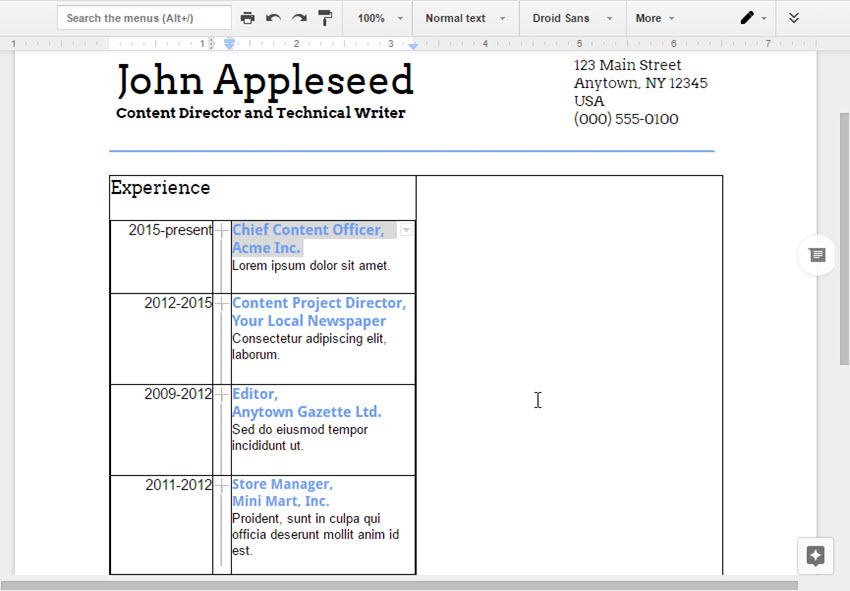Click the Lorem ipsum dolor sit amet text
850x591 pixels.
point(311,266)
